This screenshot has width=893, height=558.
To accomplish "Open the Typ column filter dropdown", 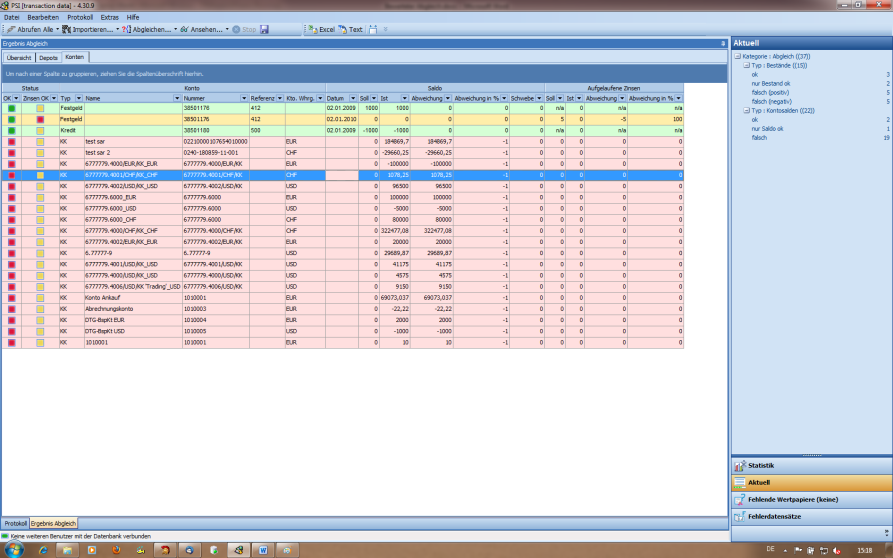I will point(78,99).
